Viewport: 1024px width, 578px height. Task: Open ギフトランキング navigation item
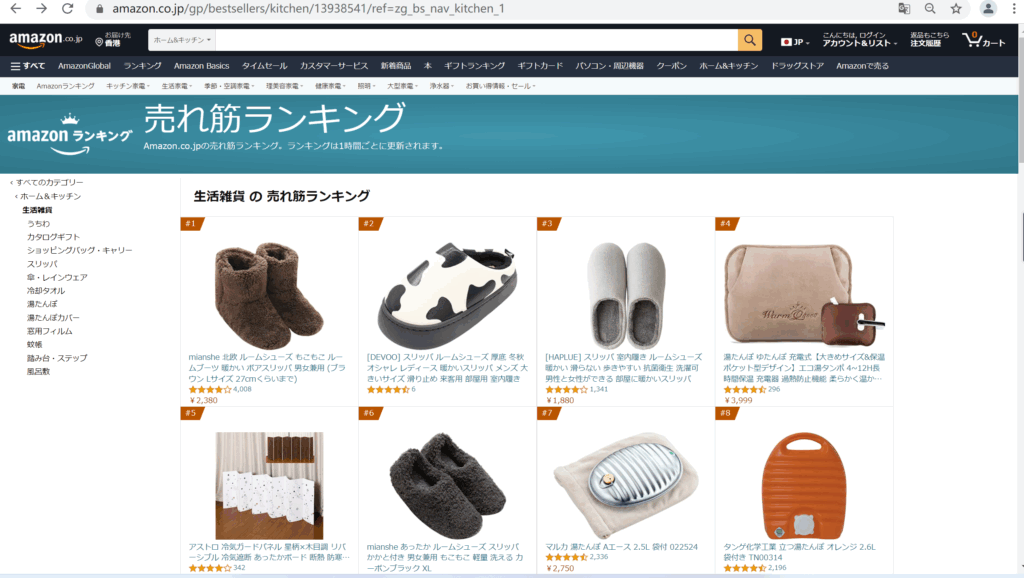(x=474, y=66)
